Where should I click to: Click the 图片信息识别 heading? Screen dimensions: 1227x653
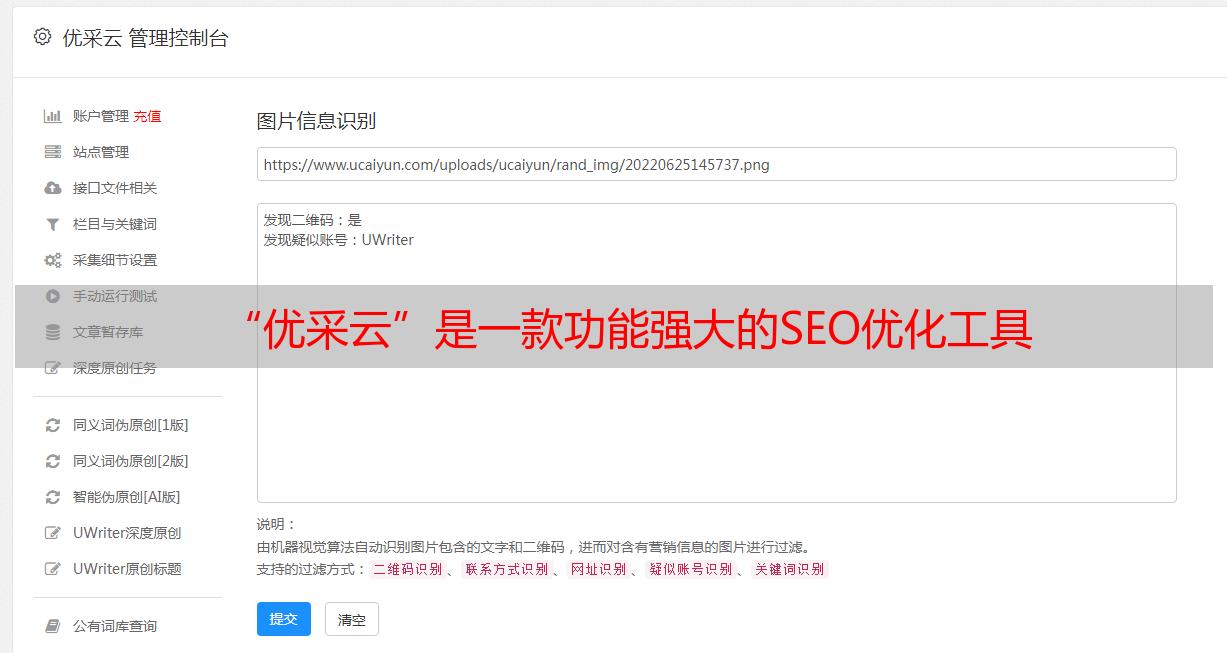[x=316, y=121]
